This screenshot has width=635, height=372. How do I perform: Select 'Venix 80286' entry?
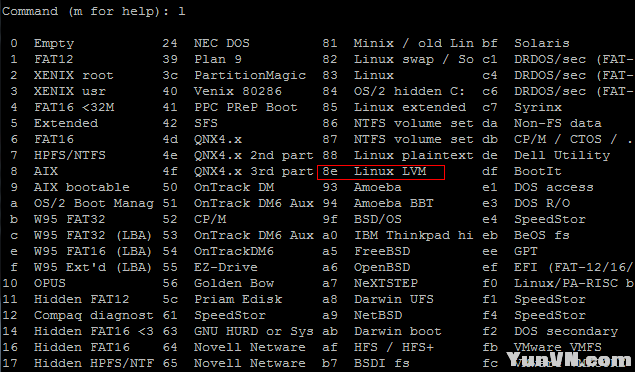coord(238,91)
